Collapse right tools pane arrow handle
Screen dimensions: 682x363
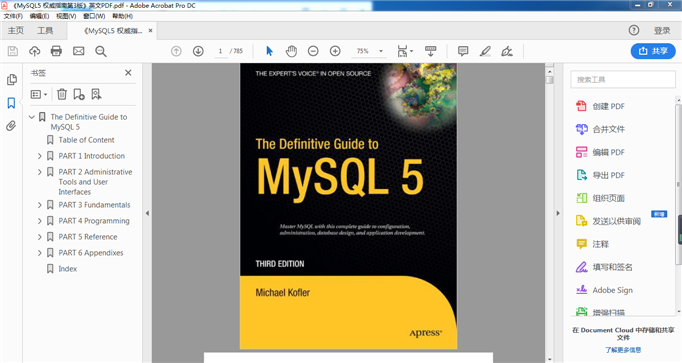[558, 213]
